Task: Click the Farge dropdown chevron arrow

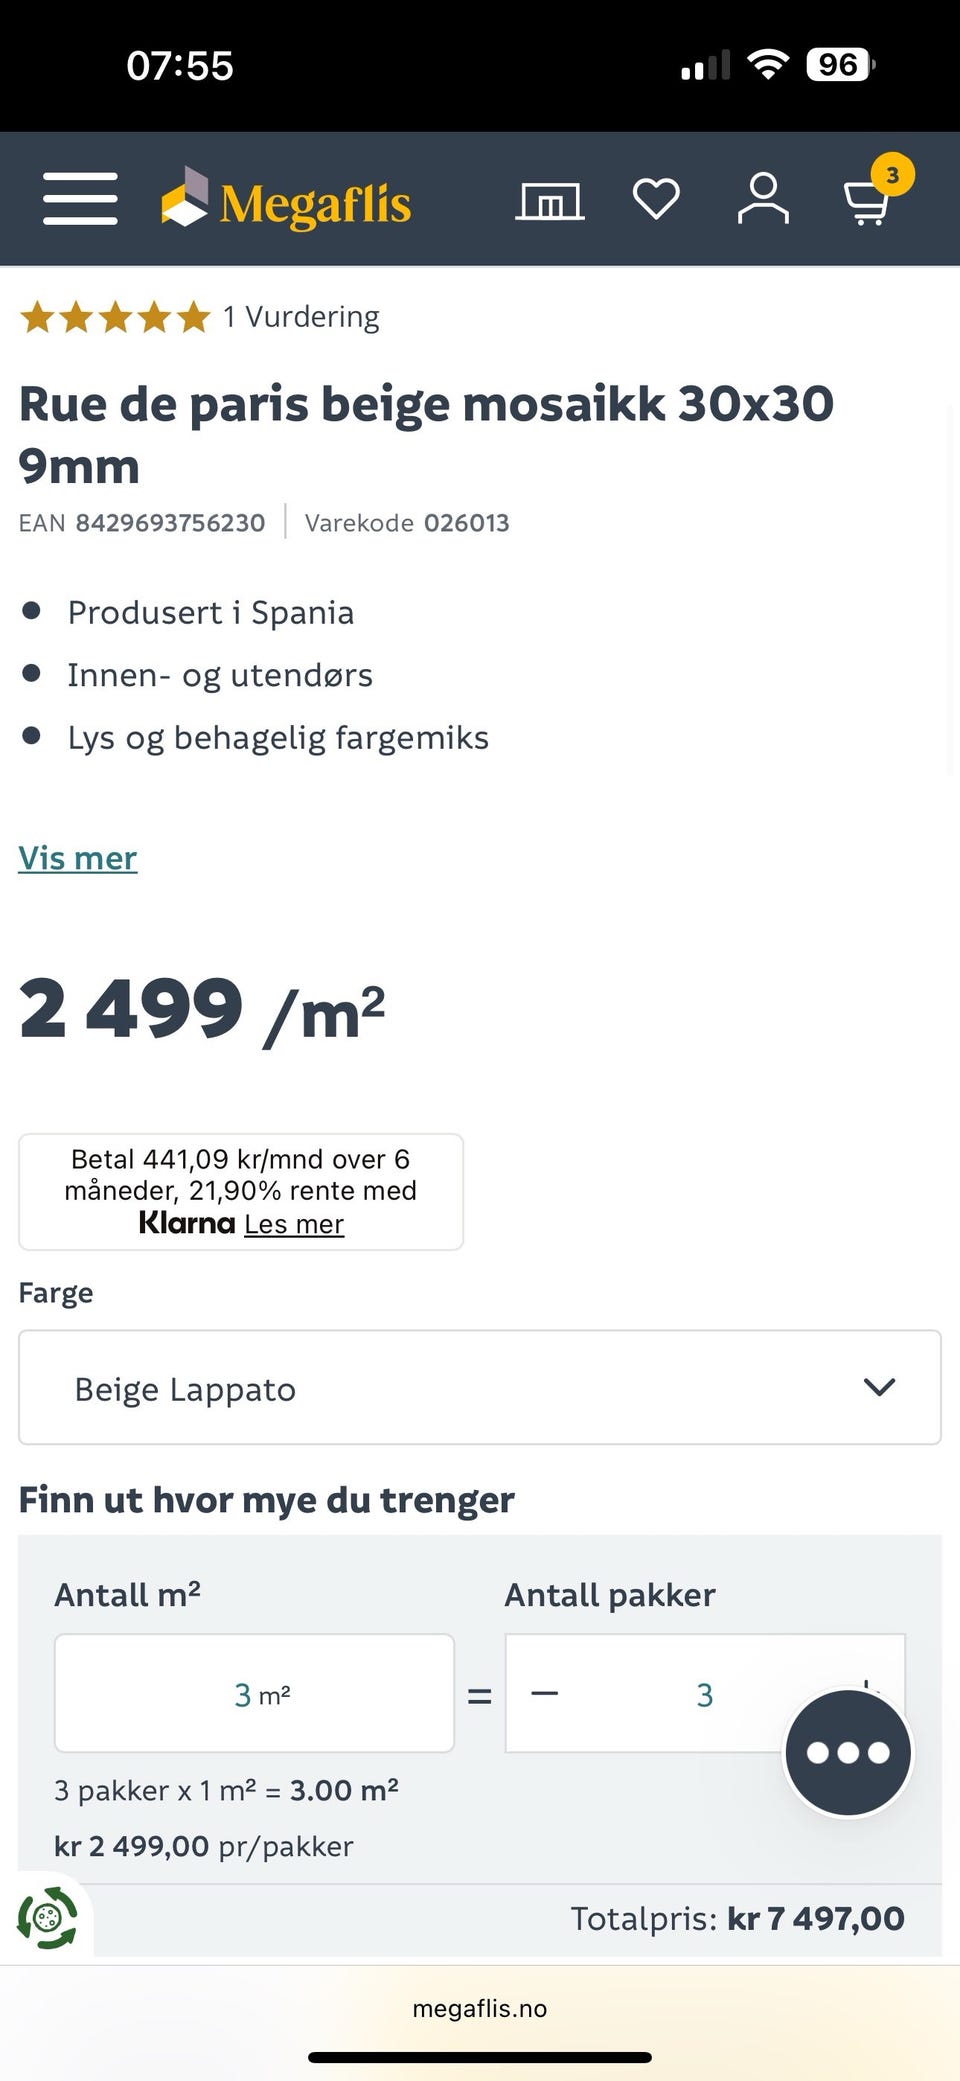Action: 879,1387
